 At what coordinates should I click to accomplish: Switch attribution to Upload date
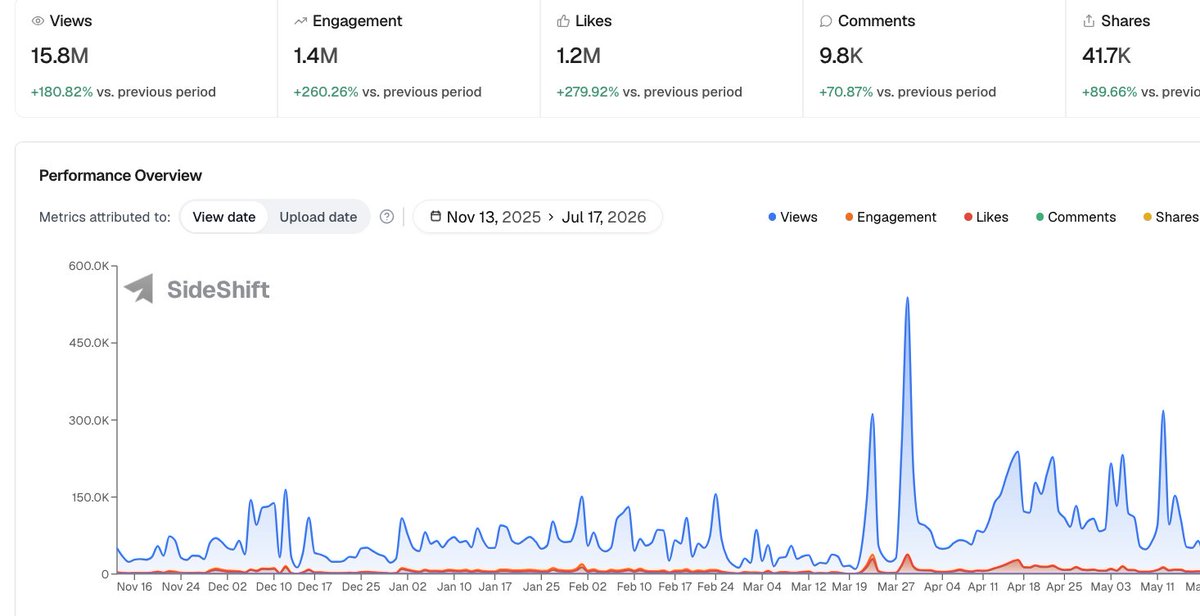point(318,217)
